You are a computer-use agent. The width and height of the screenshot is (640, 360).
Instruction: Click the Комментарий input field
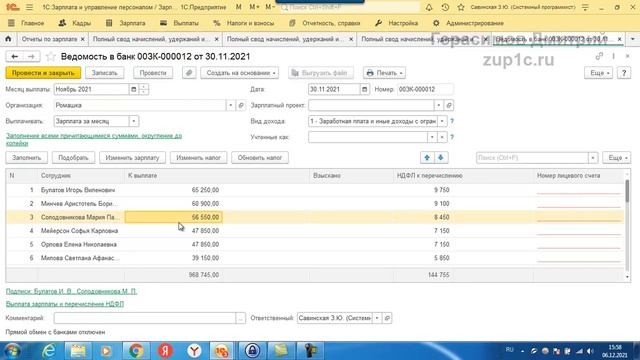pos(145,318)
